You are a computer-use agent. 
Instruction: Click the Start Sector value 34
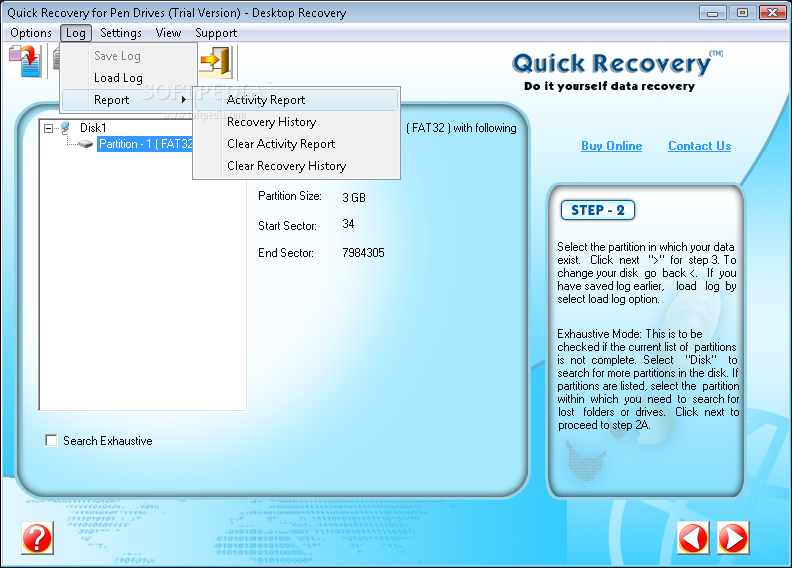pyautogui.click(x=348, y=224)
